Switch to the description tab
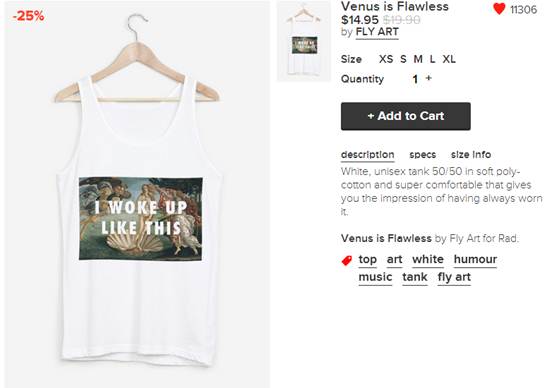The width and height of the screenshot is (559, 388). tap(368, 155)
